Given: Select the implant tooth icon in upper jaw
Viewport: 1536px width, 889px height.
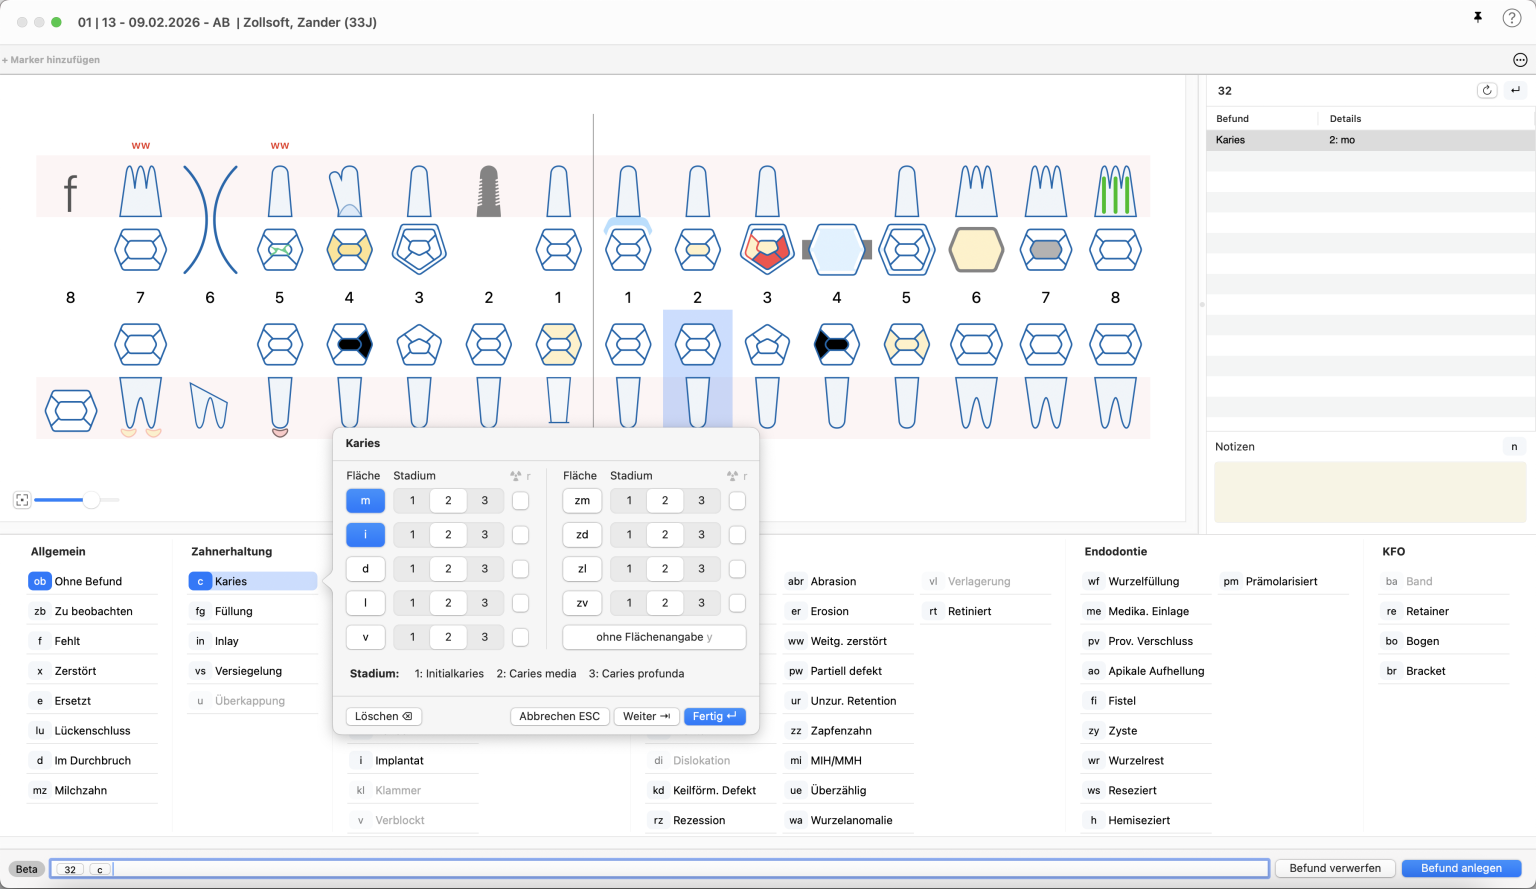Looking at the screenshot, I should tap(488, 191).
